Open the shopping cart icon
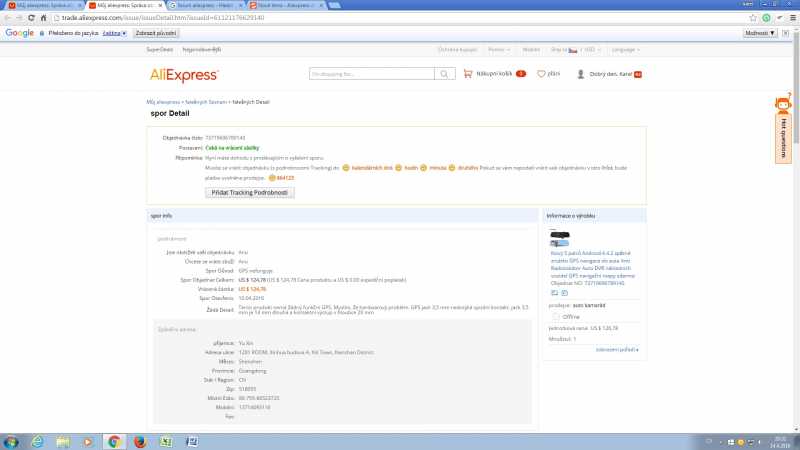The image size is (800, 450). (468, 74)
